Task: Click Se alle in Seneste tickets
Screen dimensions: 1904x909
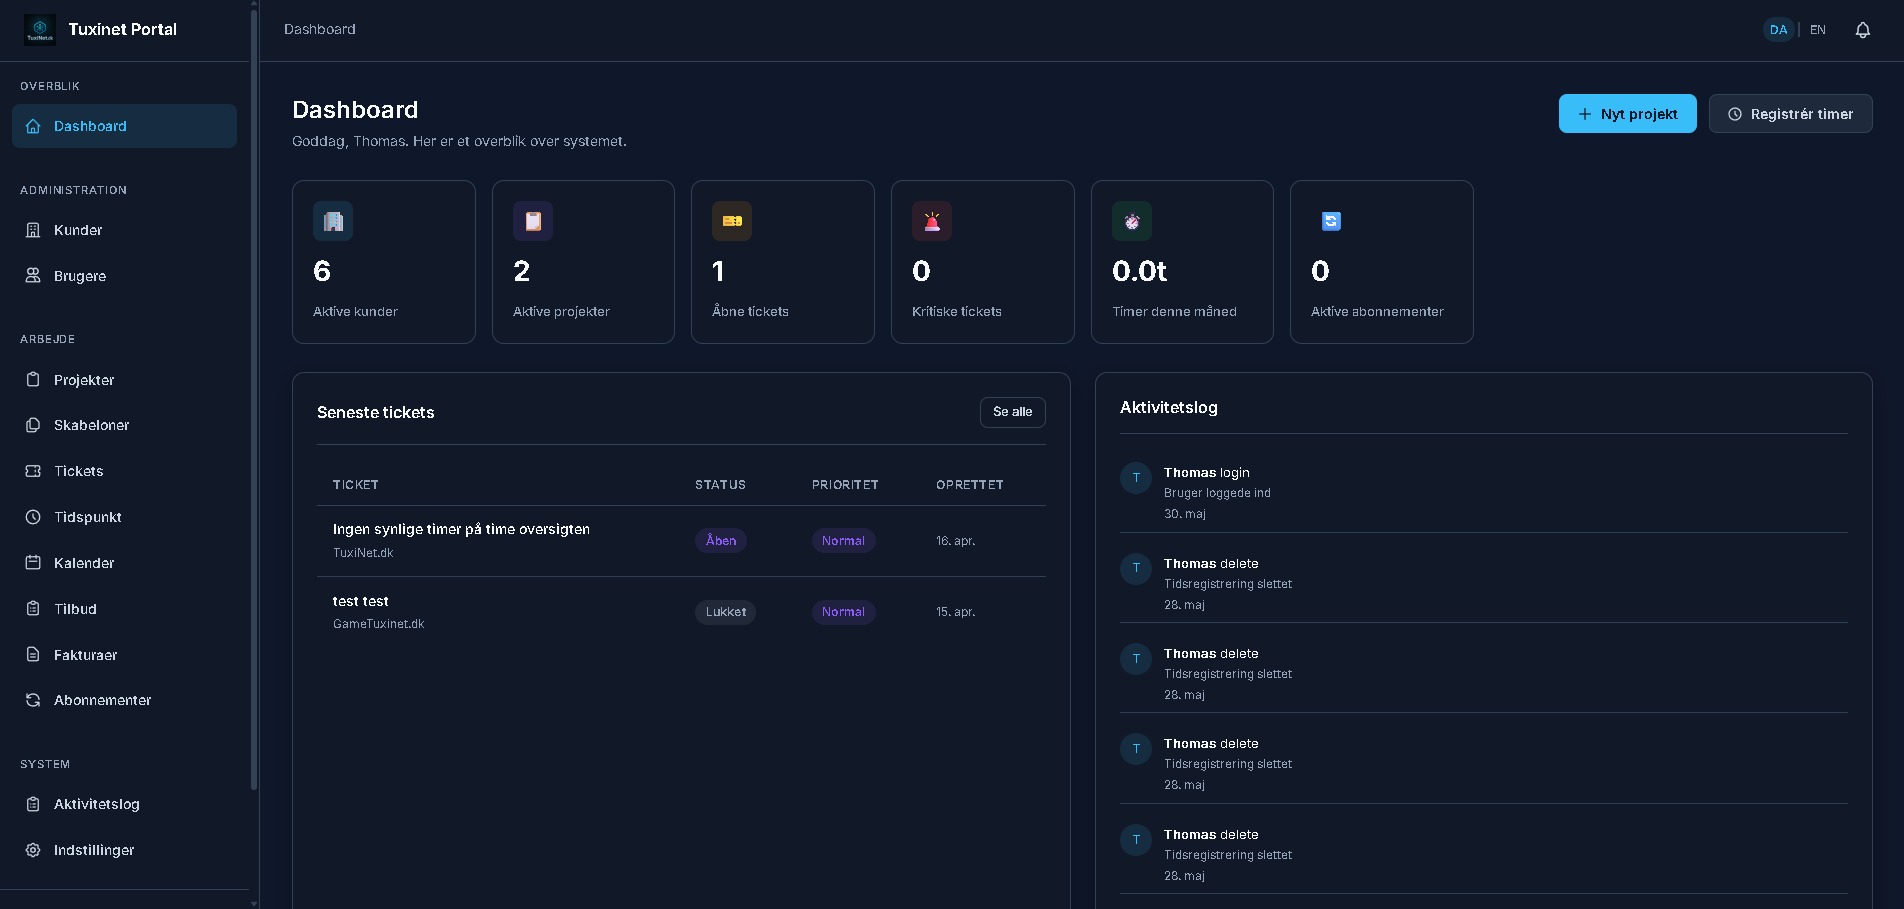Action: [x=1012, y=412]
